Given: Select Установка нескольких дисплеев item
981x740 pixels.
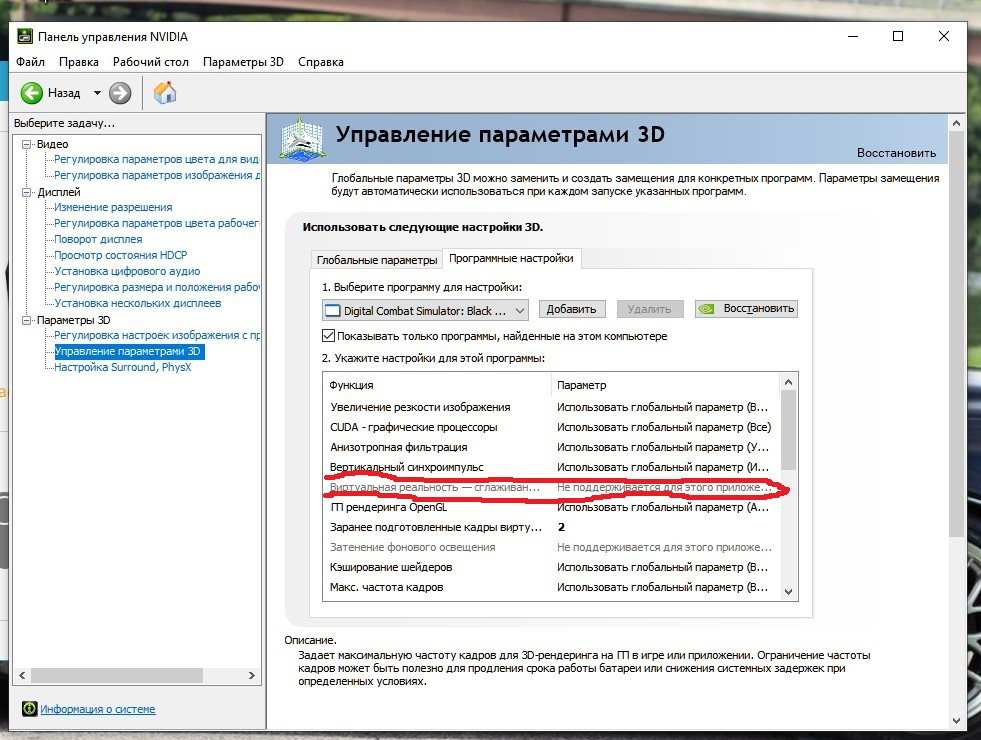Looking at the screenshot, I should pyautogui.click(x=138, y=303).
